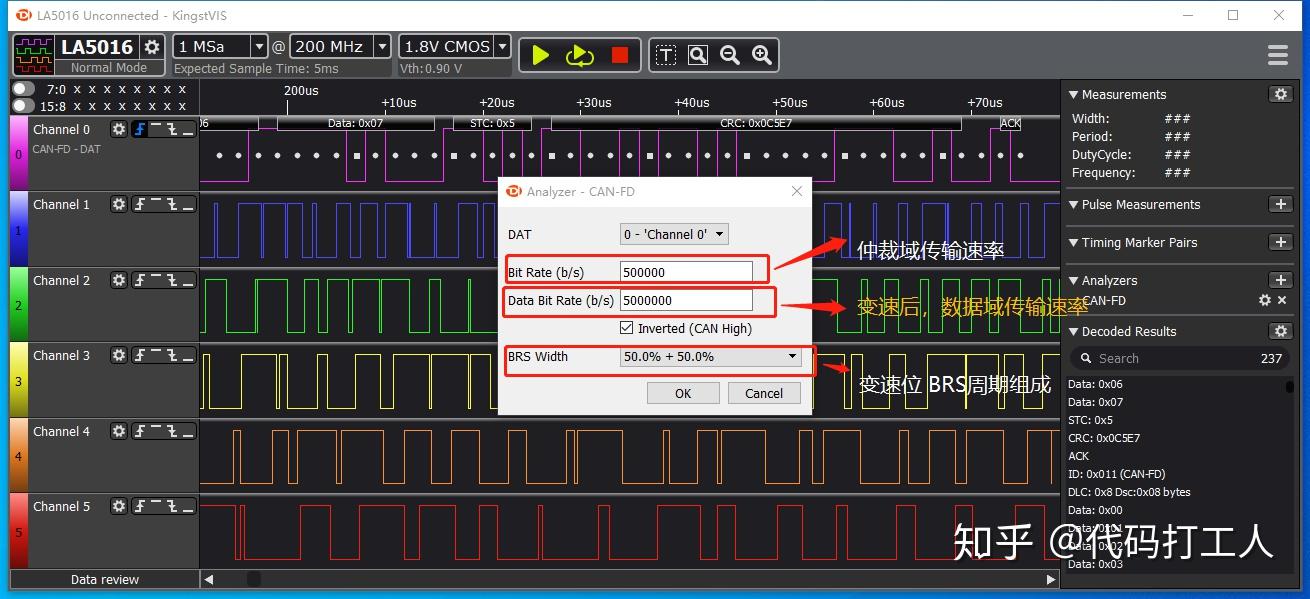Zoom out the waveform view

[730, 55]
